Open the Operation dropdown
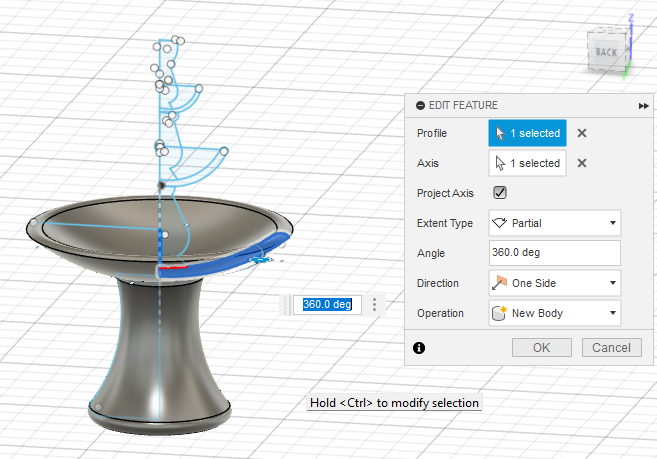 point(555,313)
